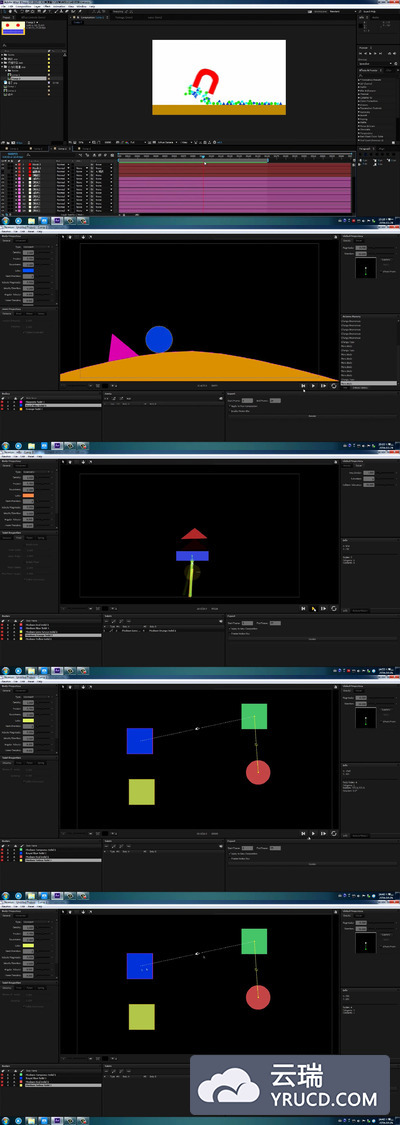Click Render button in the blue circle scene

coord(312,416)
